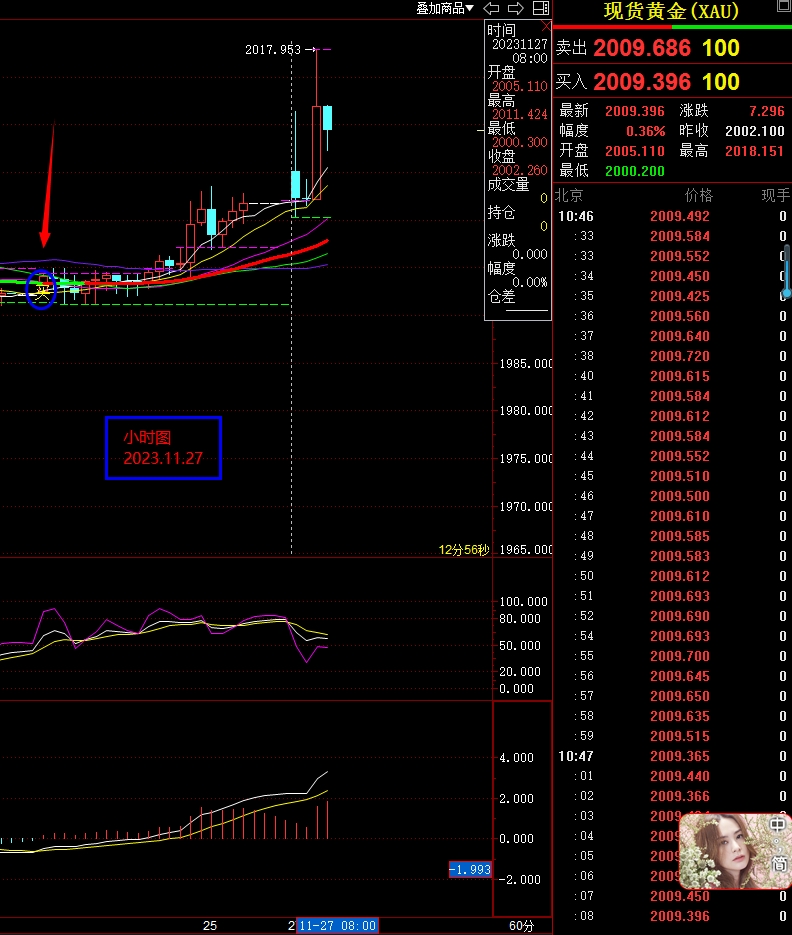Click info panel 收盘 value 2002.260
Screen dimensions: 792x935
point(519,171)
